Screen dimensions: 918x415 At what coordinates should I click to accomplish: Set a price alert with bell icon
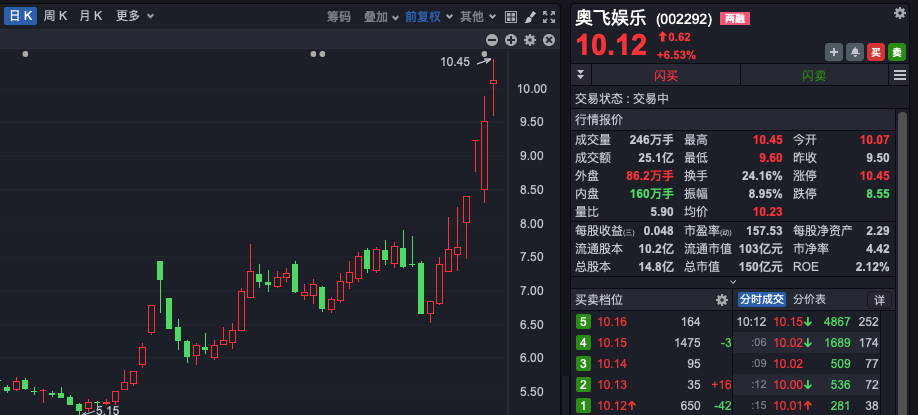pyautogui.click(x=855, y=52)
